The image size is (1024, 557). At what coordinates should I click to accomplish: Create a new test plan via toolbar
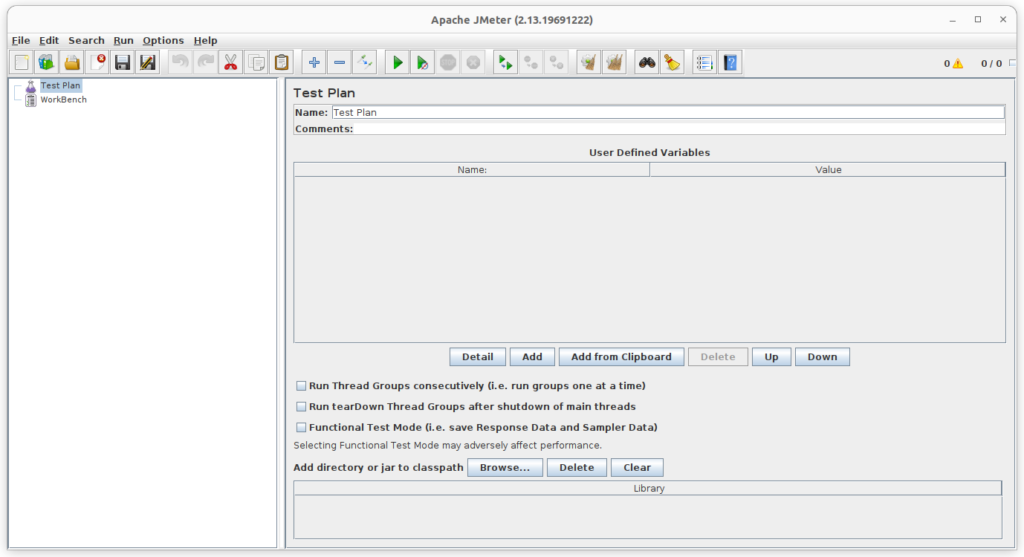click(22, 63)
